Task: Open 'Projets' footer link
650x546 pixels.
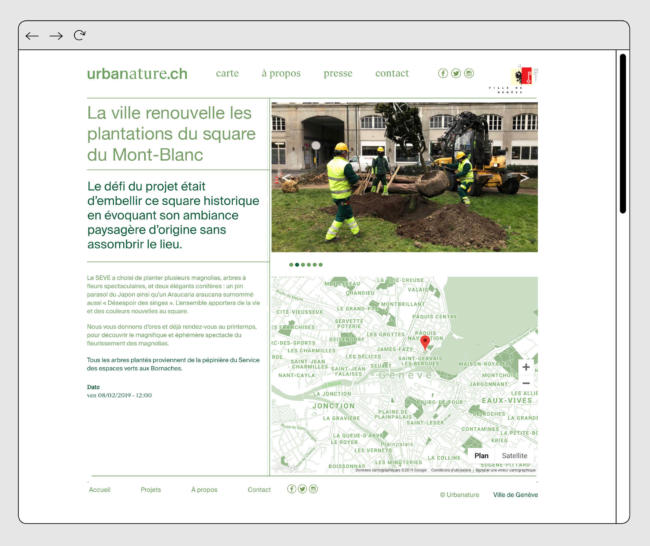Action: coord(150,490)
